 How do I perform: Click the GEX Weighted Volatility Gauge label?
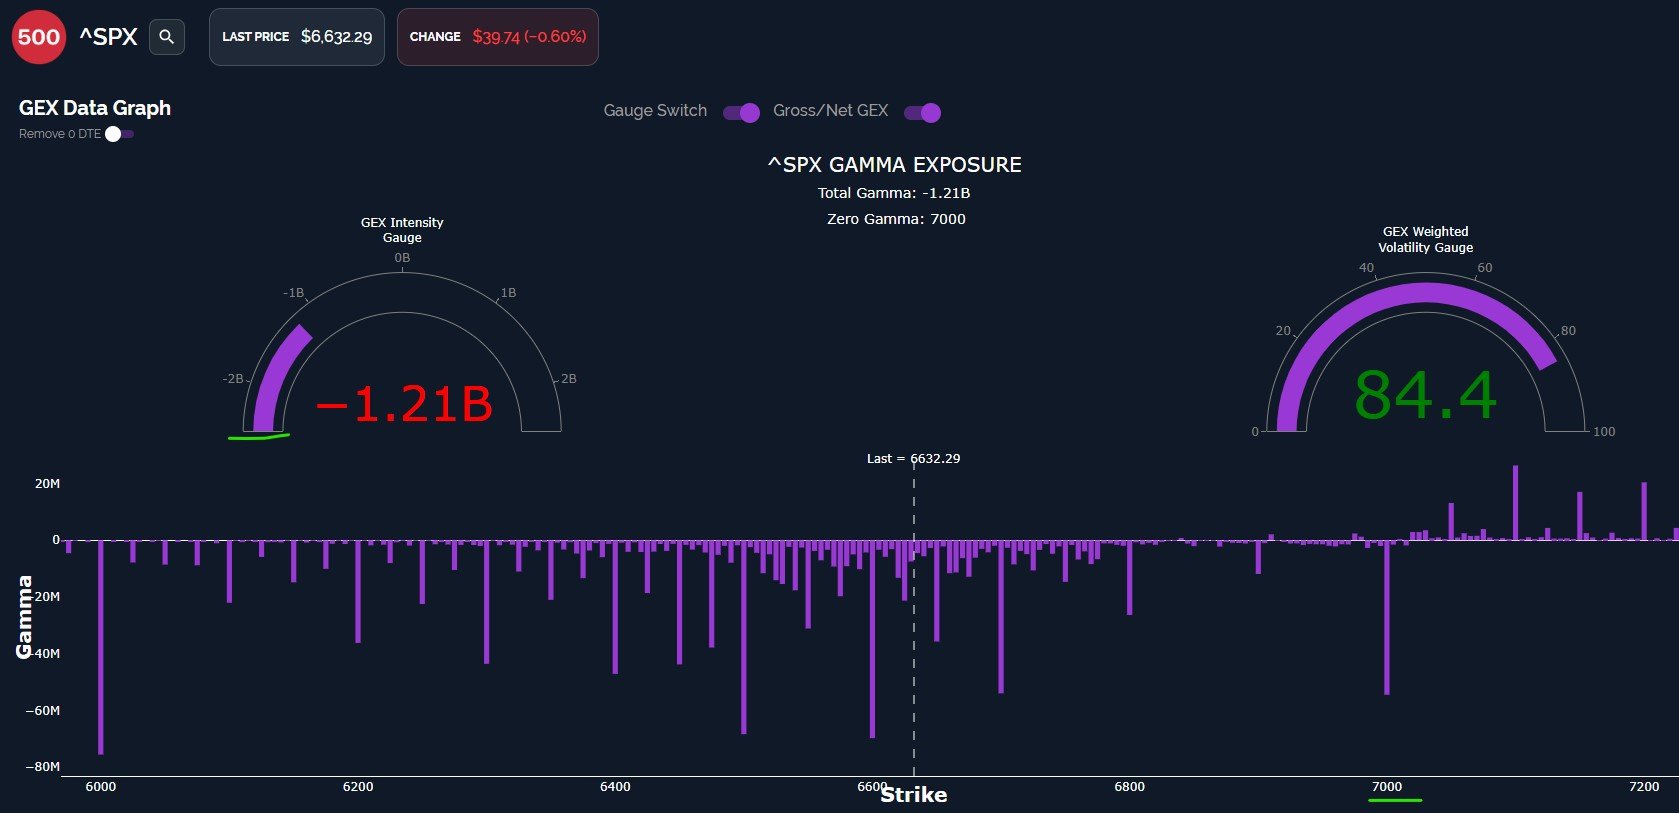pos(1426,239)
